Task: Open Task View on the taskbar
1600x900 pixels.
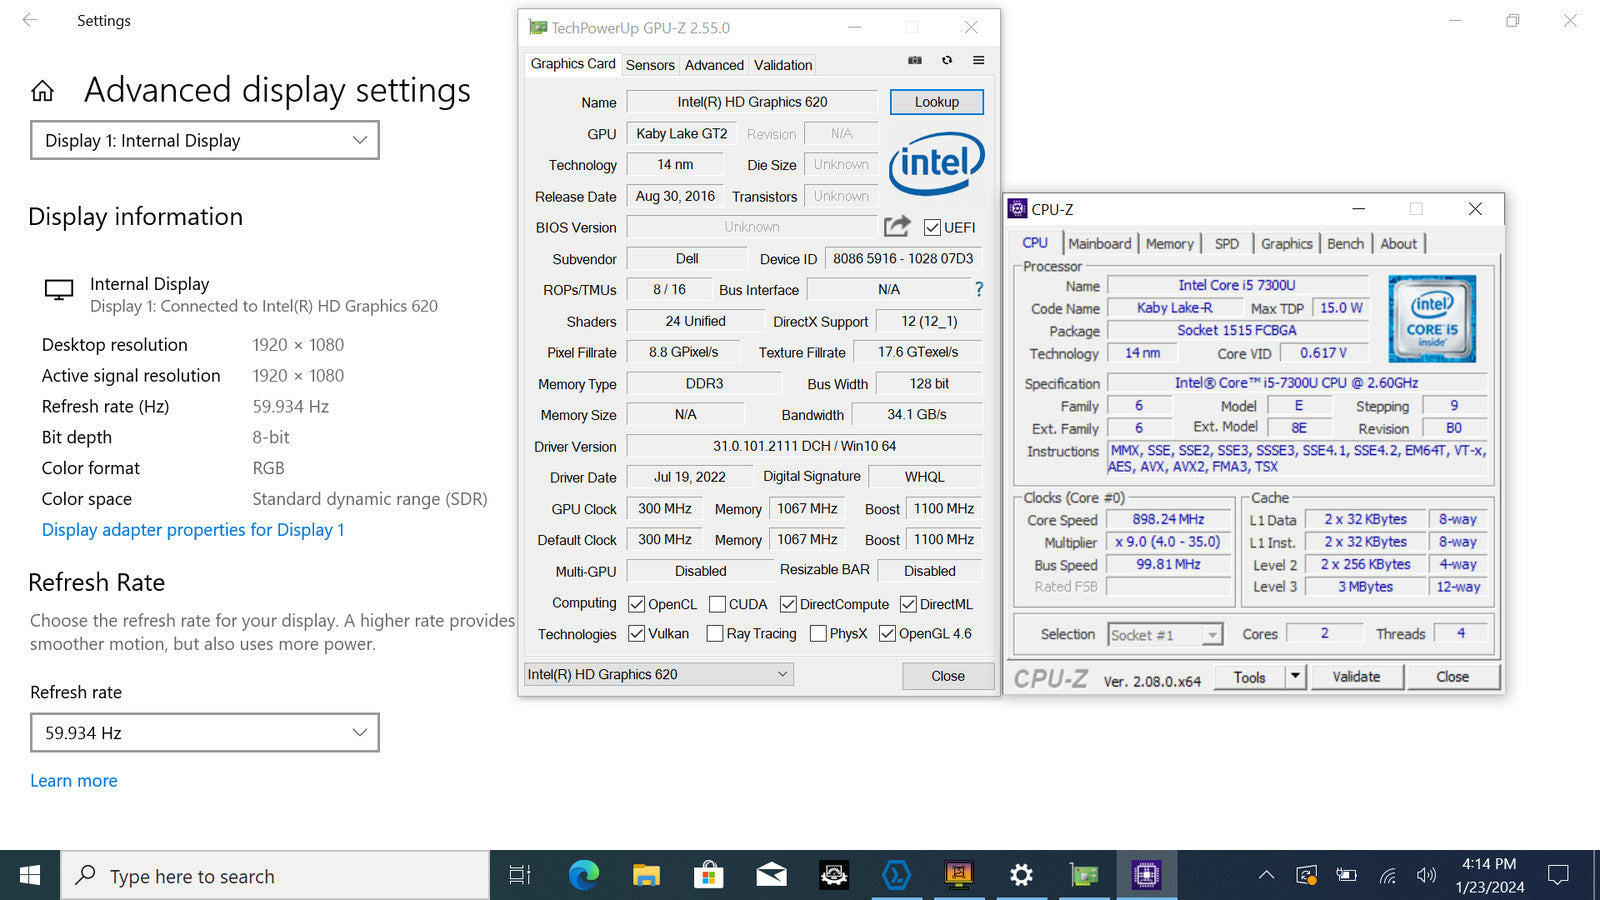Action: [520, 876]
